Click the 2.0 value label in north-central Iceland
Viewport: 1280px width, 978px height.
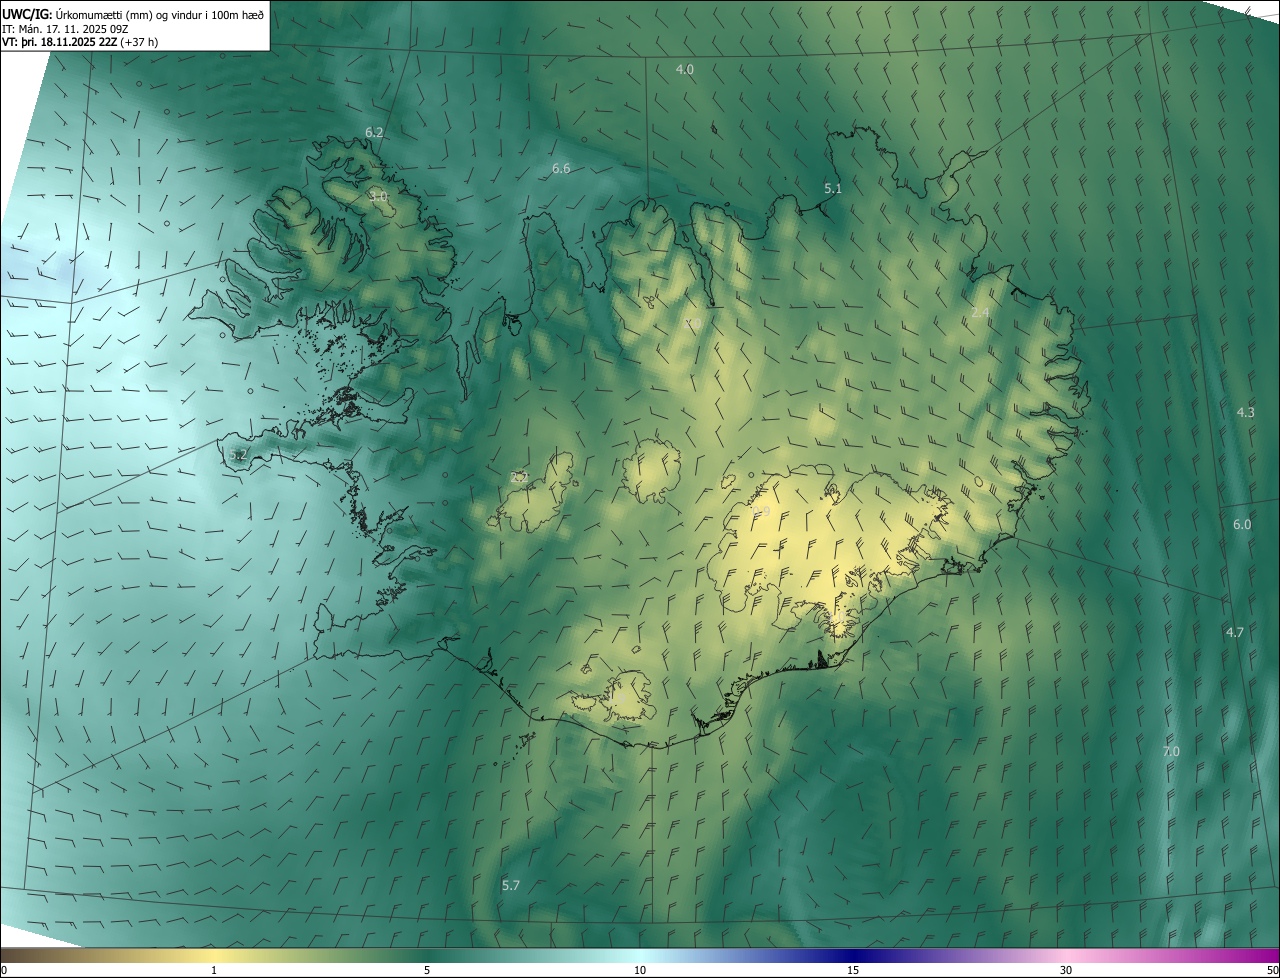pos(692,323)
